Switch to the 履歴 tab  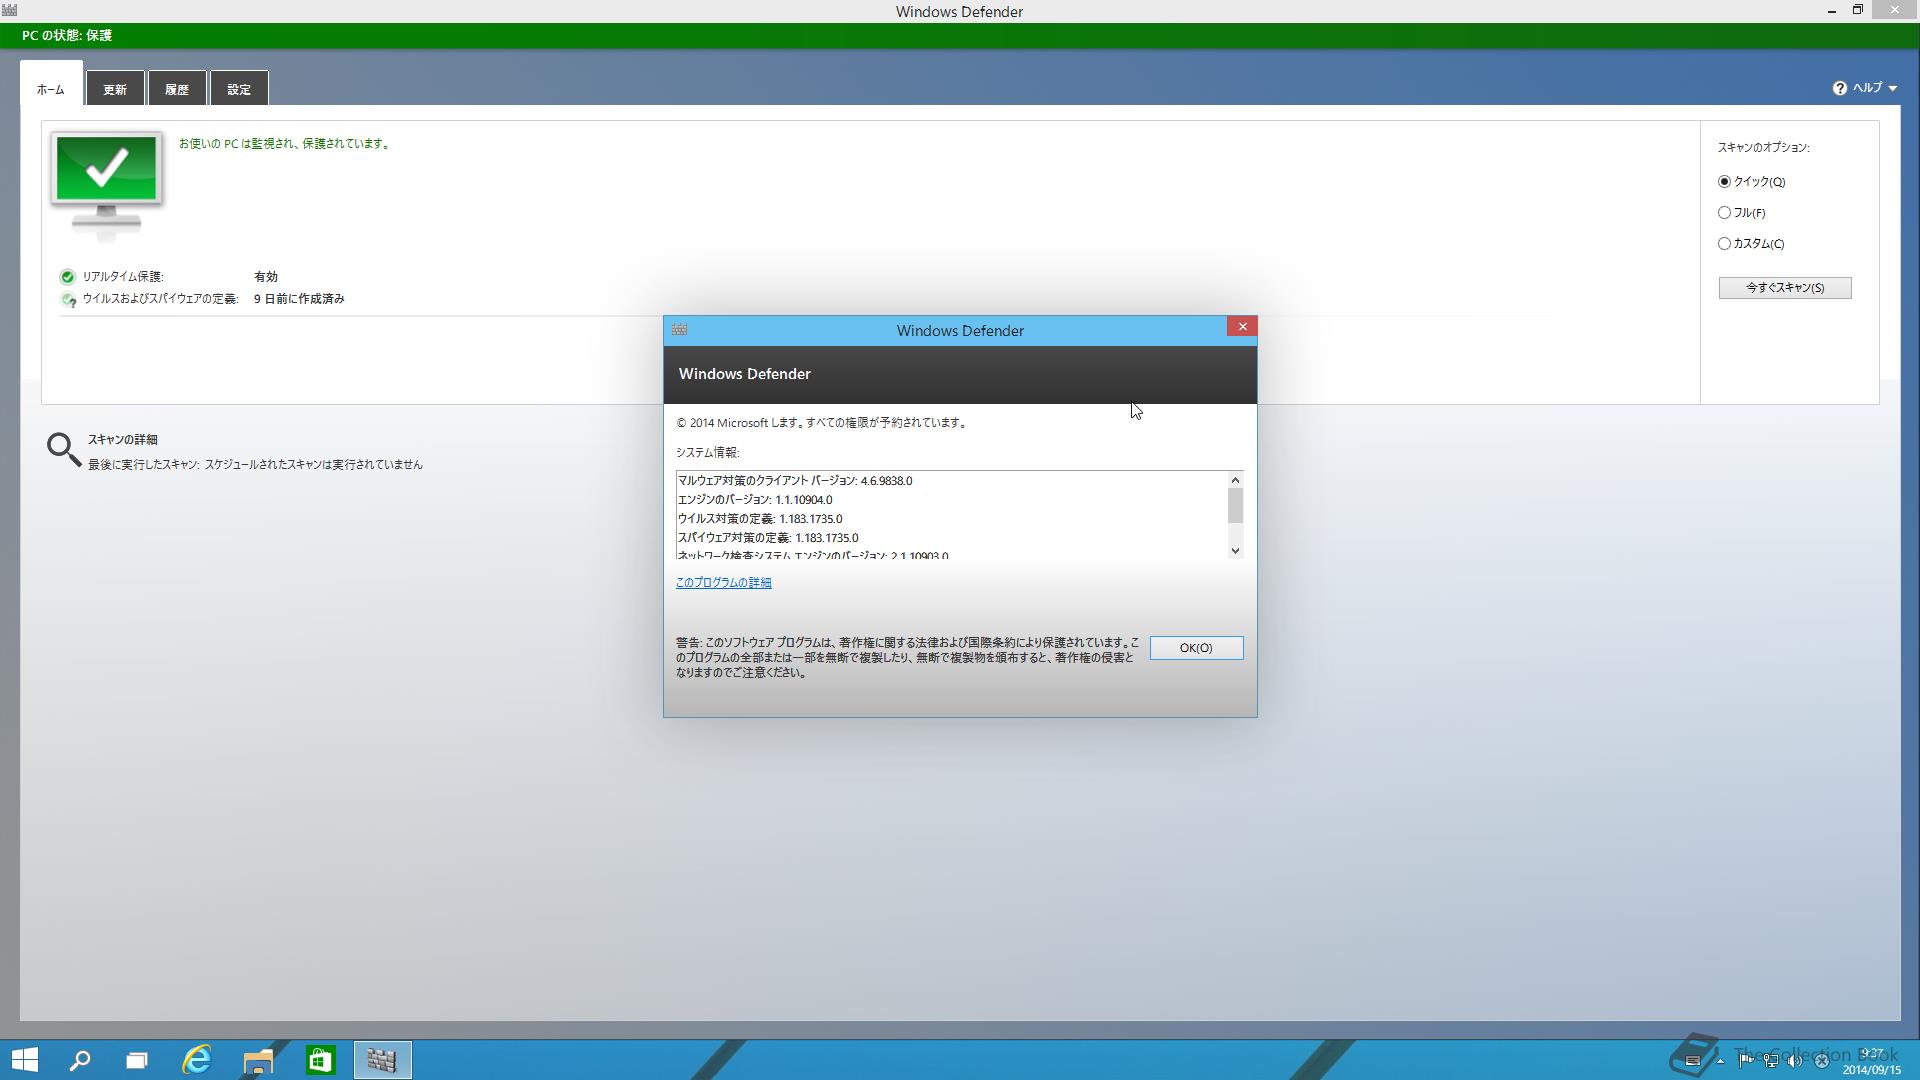coord(177,89)
